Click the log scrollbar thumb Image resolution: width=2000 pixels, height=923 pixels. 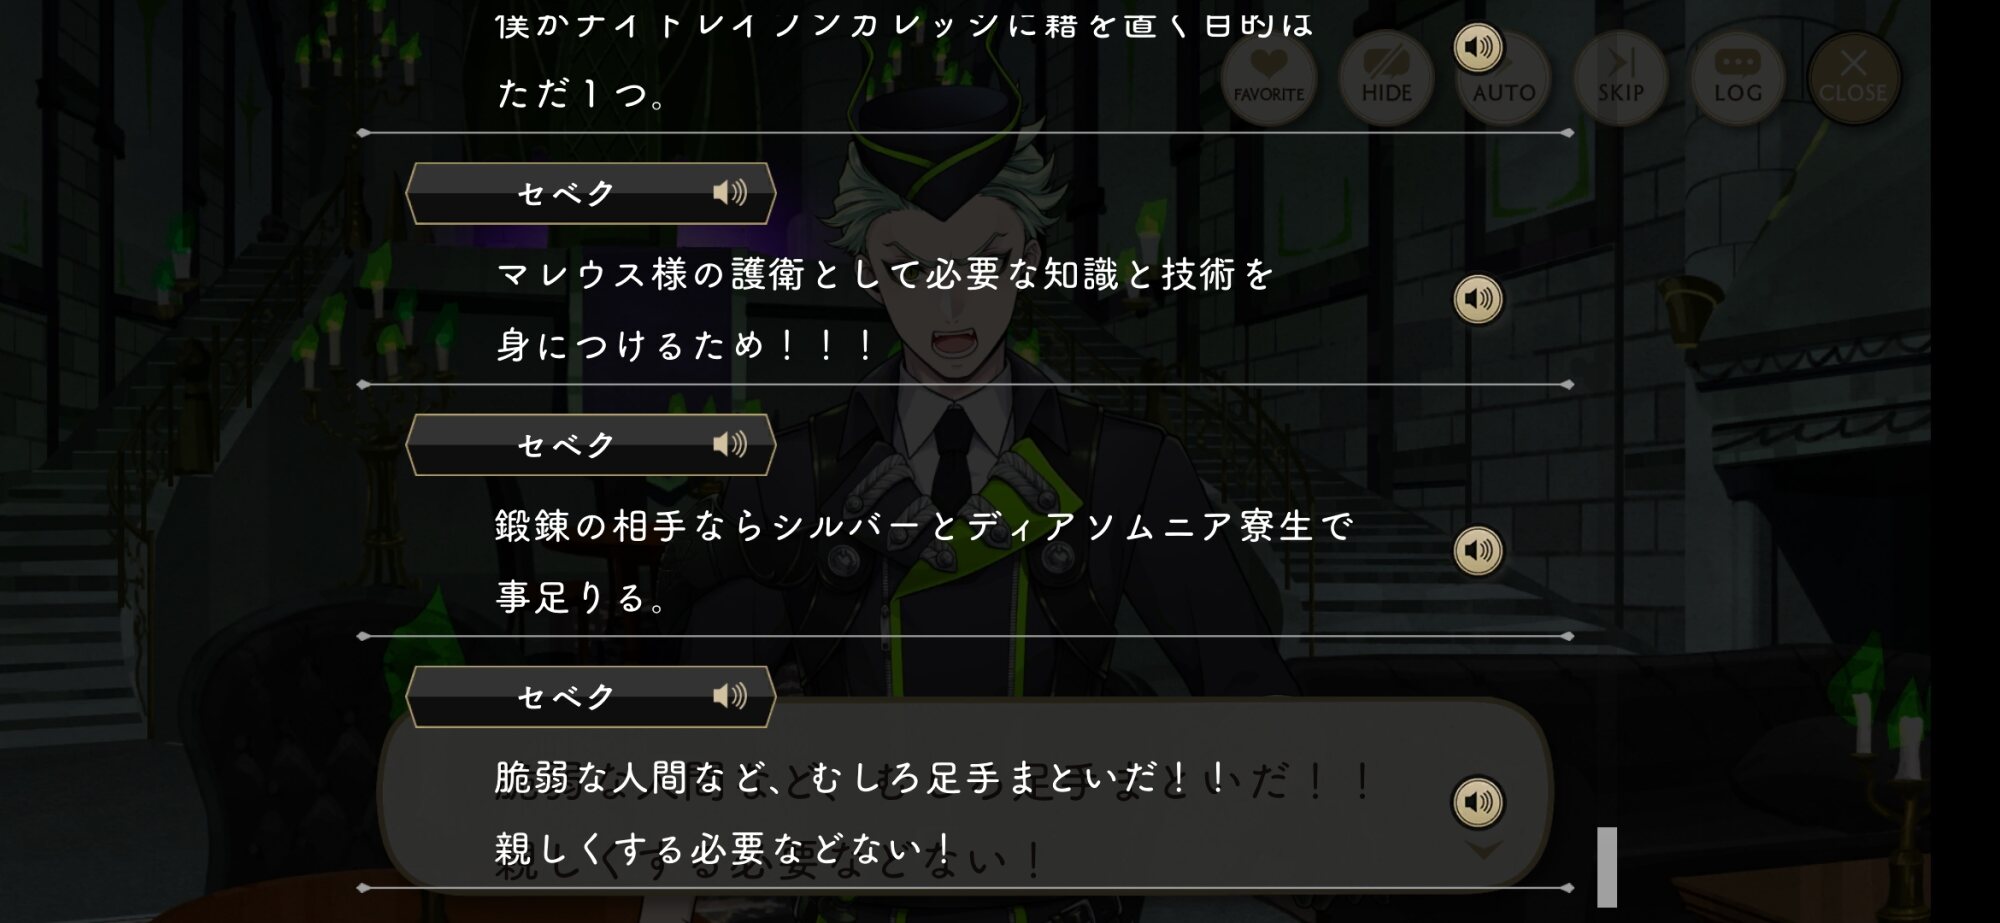pyautogui.click(x=1607, y=866)
